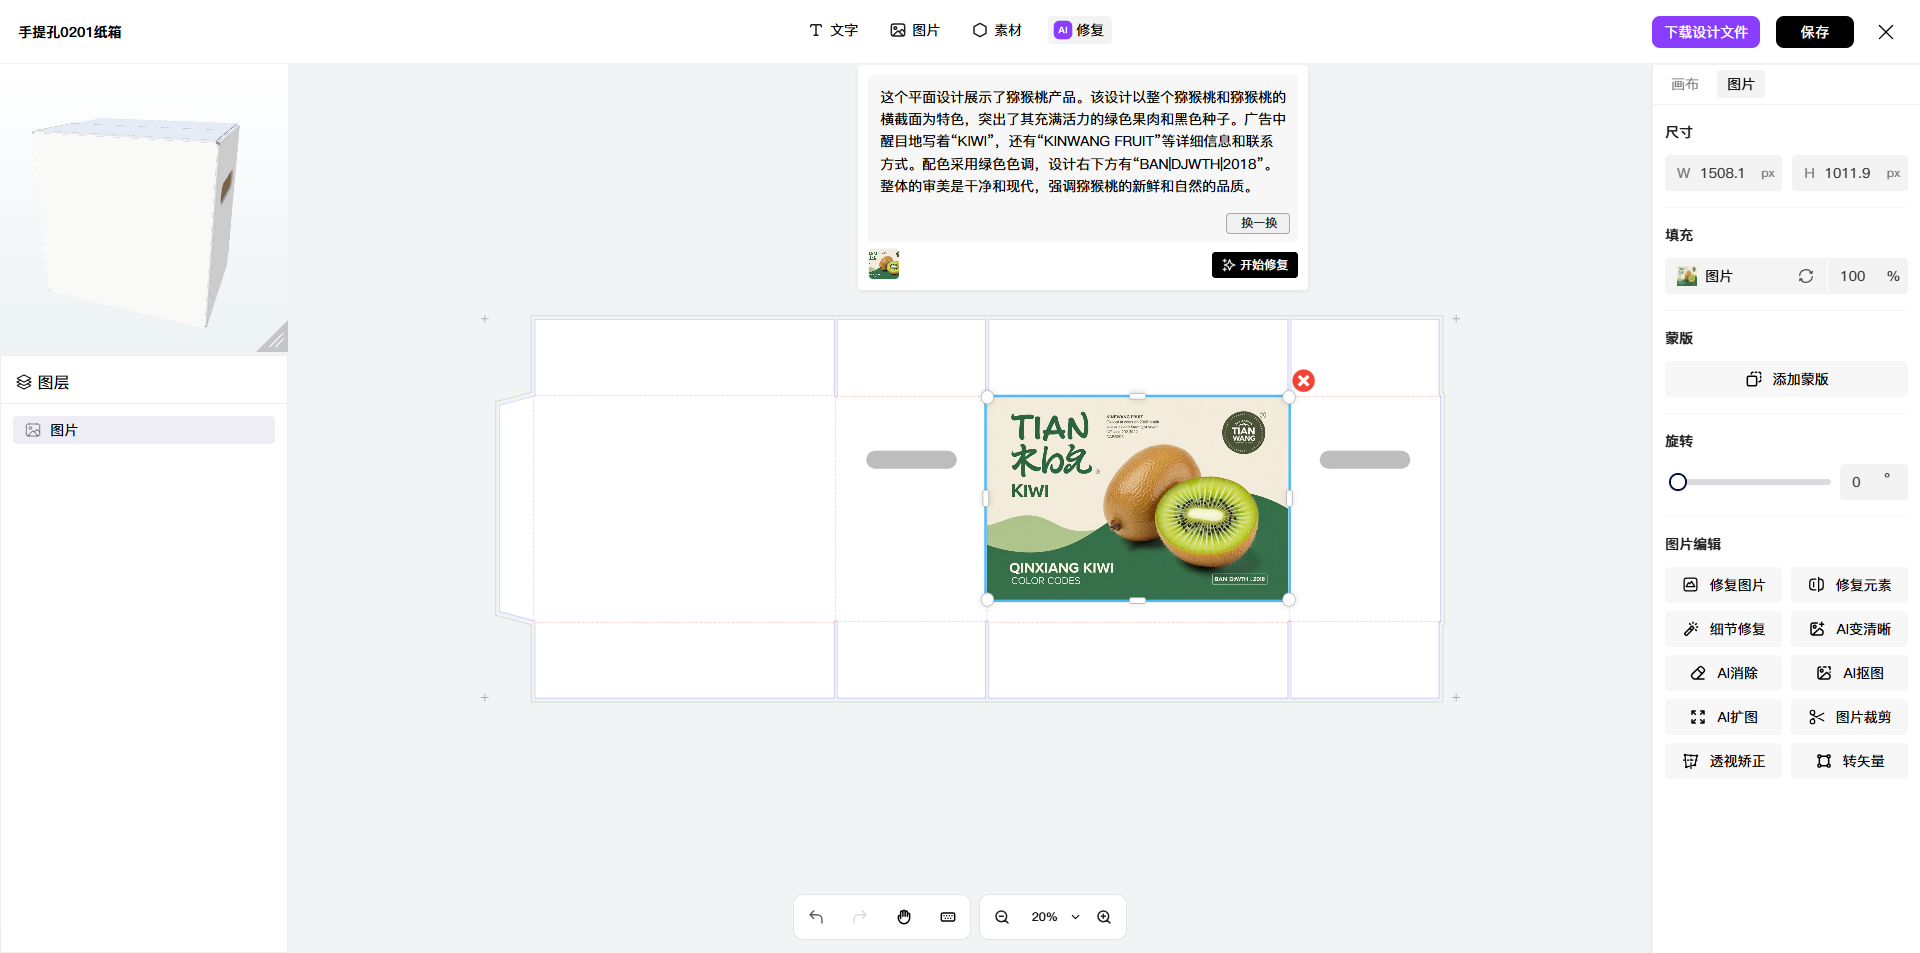The width and height of the screenshot is (1920, 953).
Task: Click the replace fill refresh icon
Action: pyautogui.click(x=1806, y=276)
